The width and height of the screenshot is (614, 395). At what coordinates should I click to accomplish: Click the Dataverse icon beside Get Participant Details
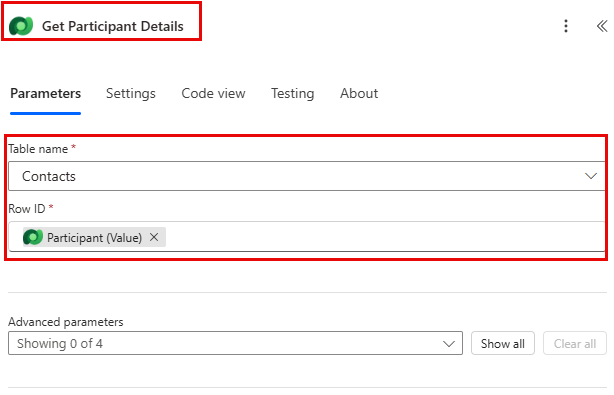(21, 26)
